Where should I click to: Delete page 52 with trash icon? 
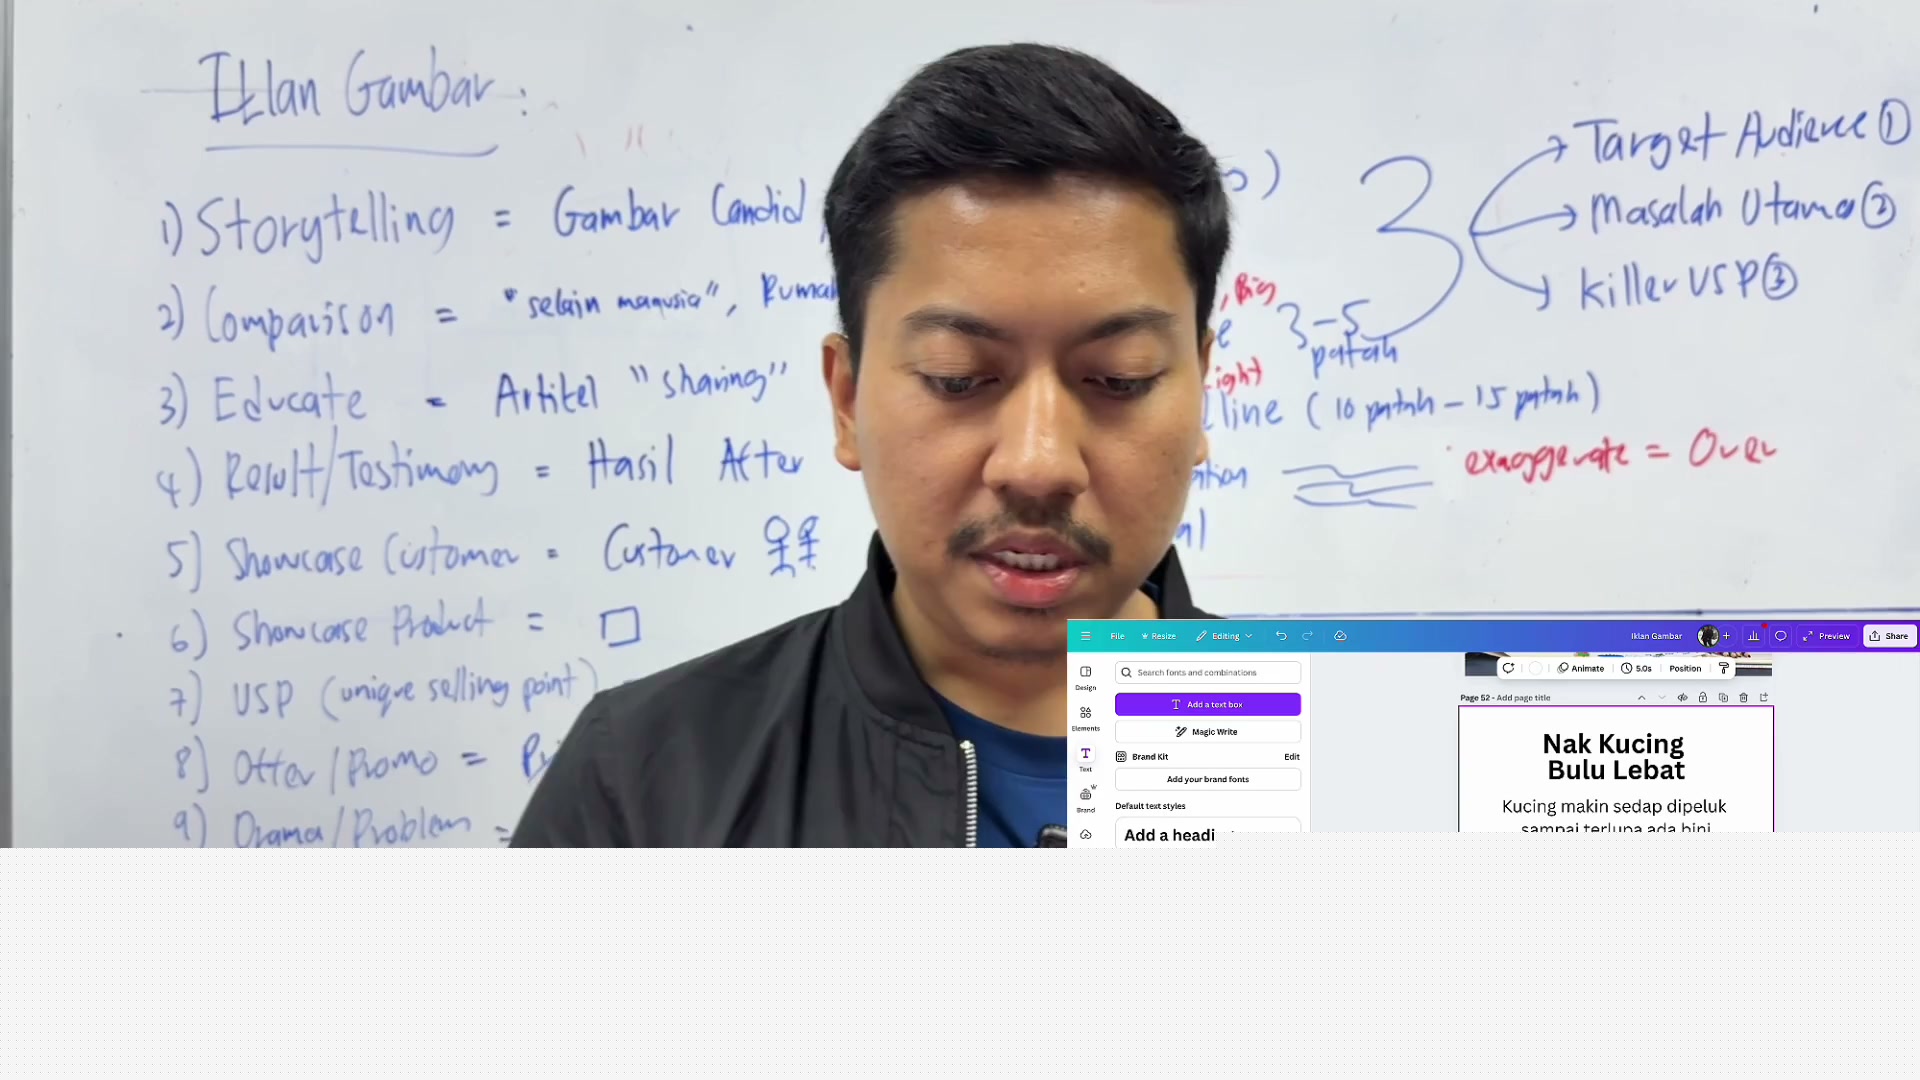1744,698
